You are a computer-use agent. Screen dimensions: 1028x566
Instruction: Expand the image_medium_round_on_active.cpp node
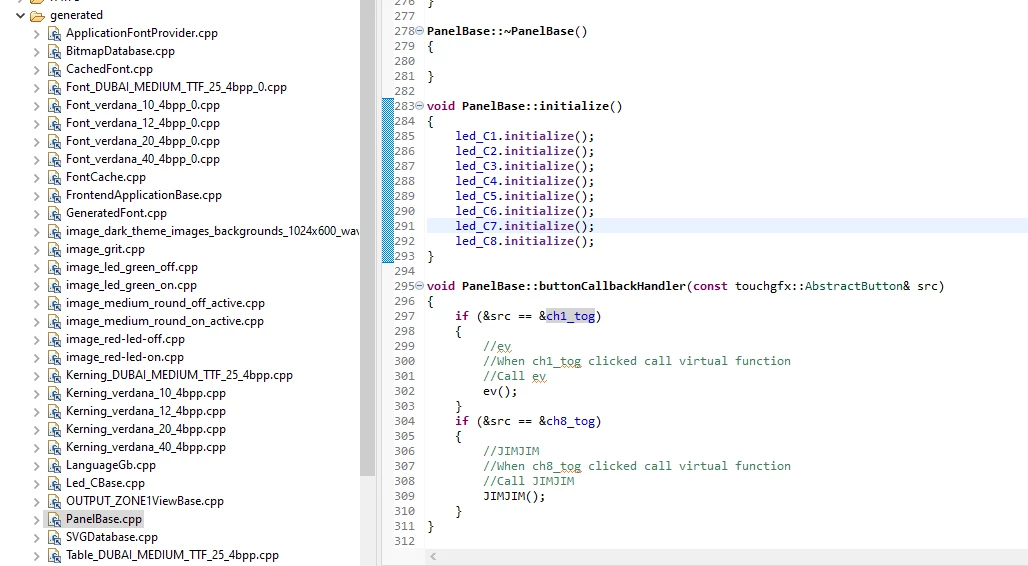point(36,321)
